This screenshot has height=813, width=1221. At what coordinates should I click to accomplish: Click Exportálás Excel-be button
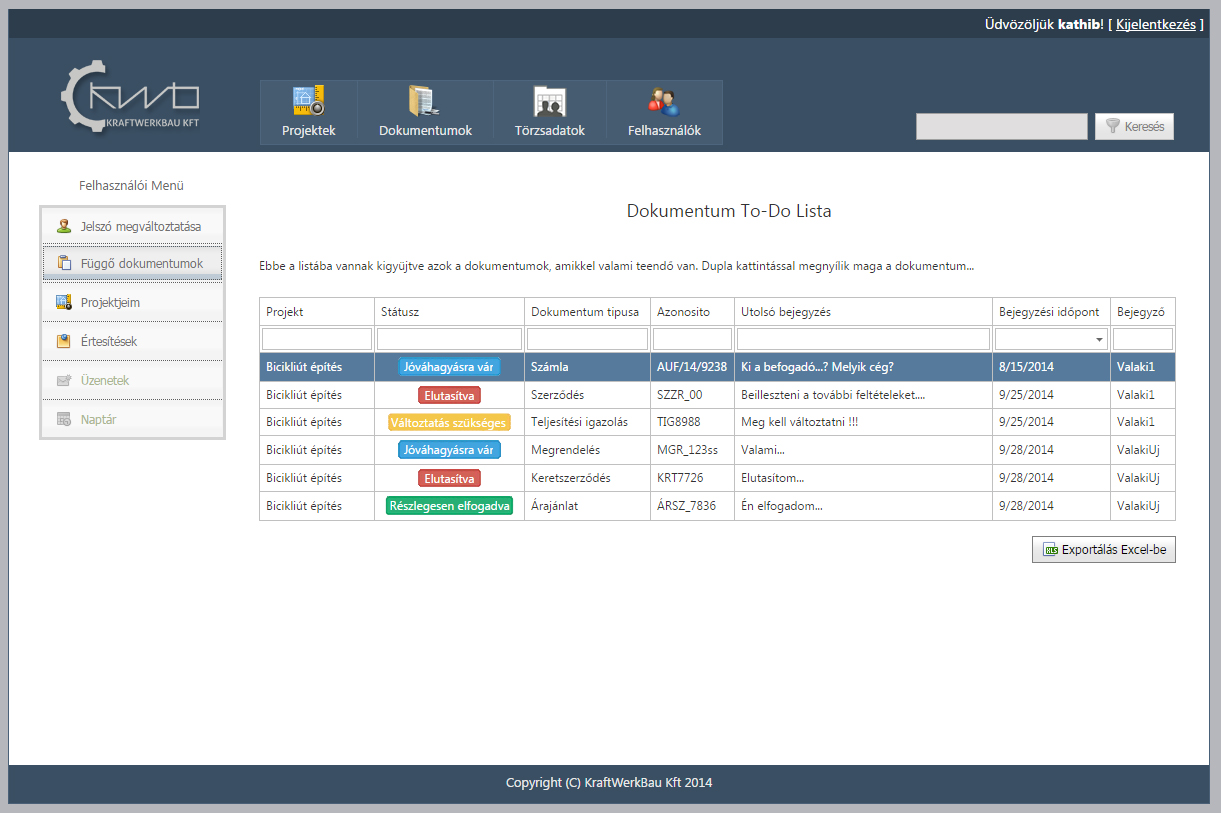[1104, 550]
